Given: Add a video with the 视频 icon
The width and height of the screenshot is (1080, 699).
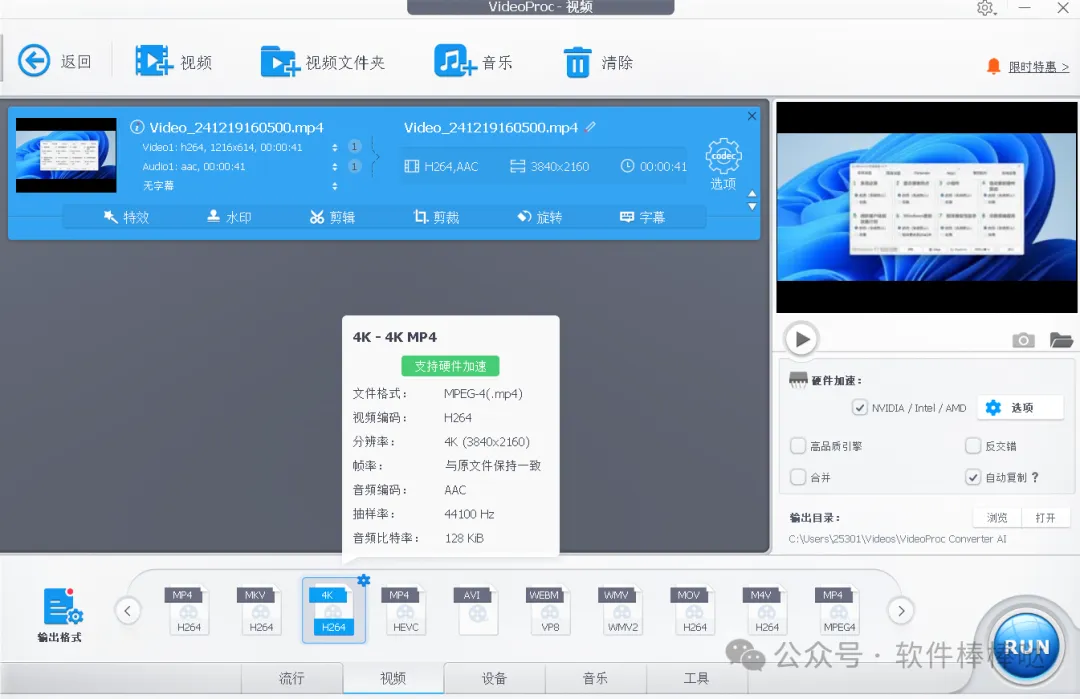Looking at the screenshot, I should [x=154, y=61].
